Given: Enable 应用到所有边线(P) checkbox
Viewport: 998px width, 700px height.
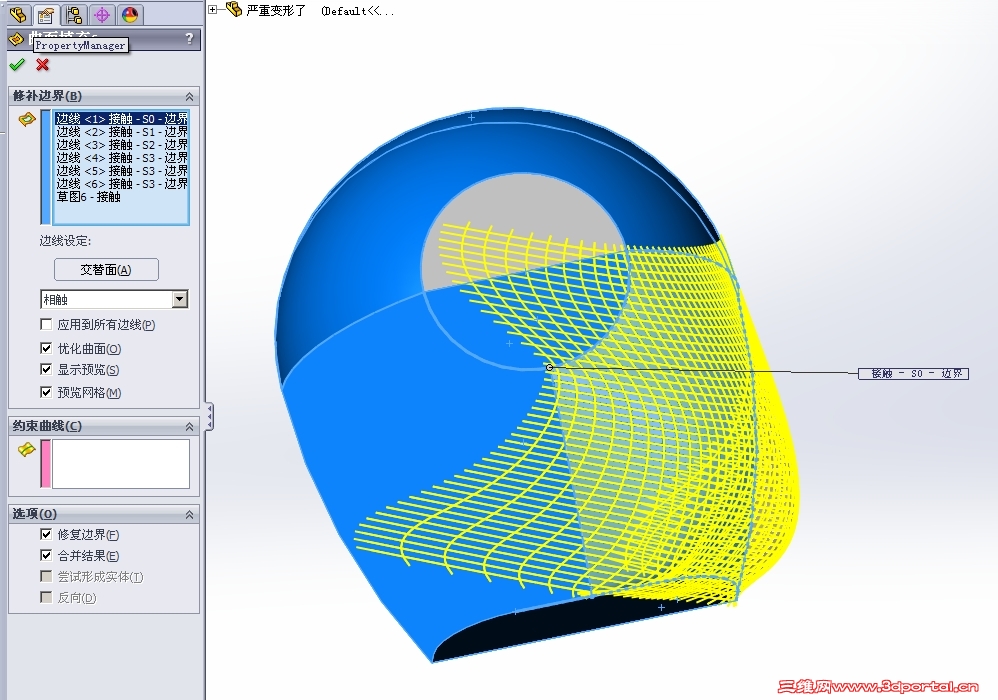Looking at the screenshot, I should pos(46,325).
